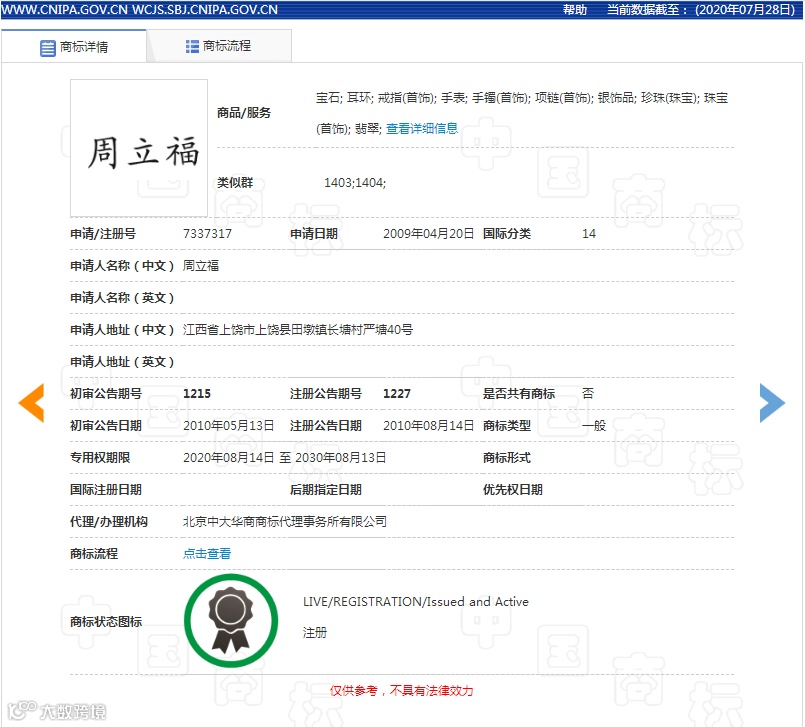Click the 代理/办理机构 label
Image resolution: width=805 pixels, height=727 pixels.
coord(109,522)
